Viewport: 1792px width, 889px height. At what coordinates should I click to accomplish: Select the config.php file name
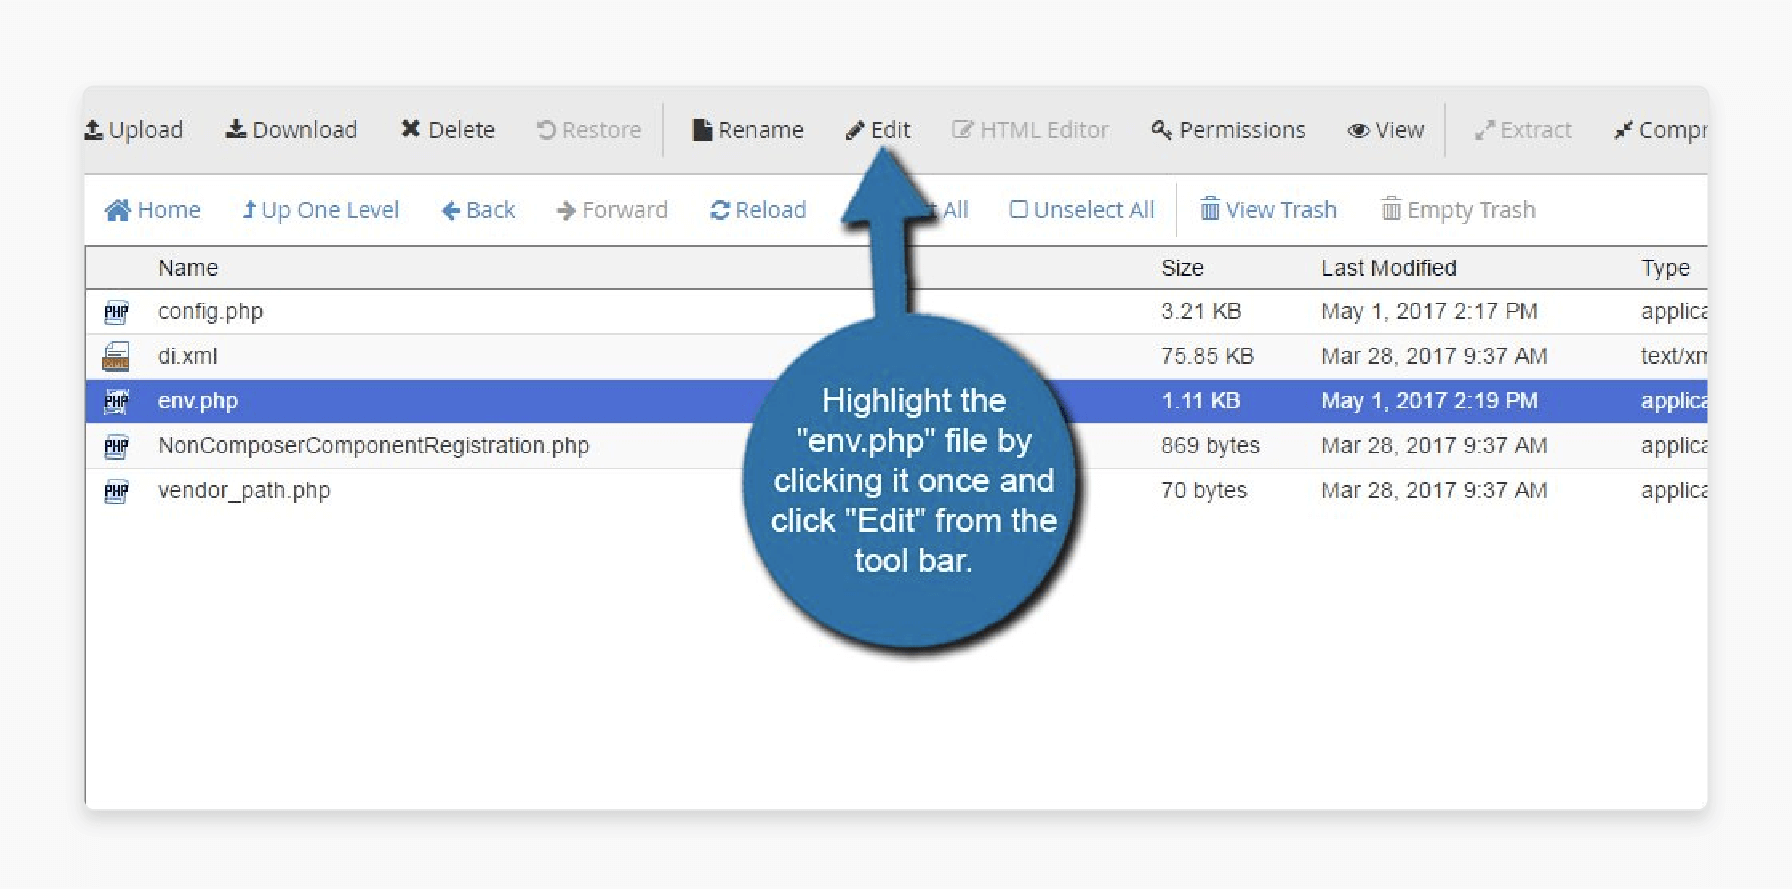[x=210, y=312]
